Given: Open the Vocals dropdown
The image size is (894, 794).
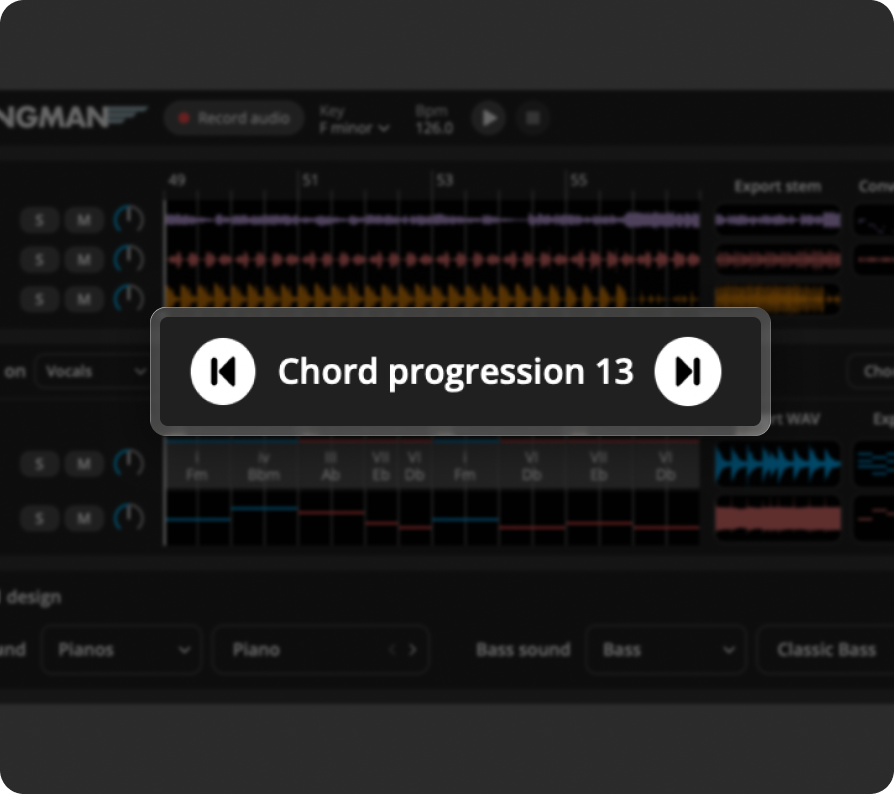Looking at the screenshot, I should pyautogui.click(x=91, y=371).
